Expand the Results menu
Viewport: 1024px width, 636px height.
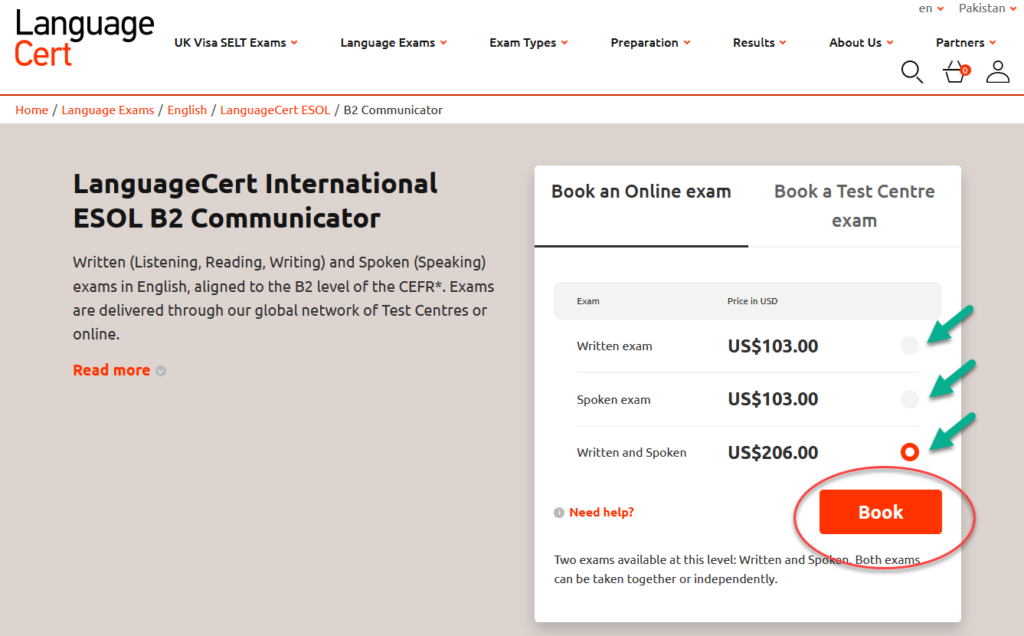point(760,42)
